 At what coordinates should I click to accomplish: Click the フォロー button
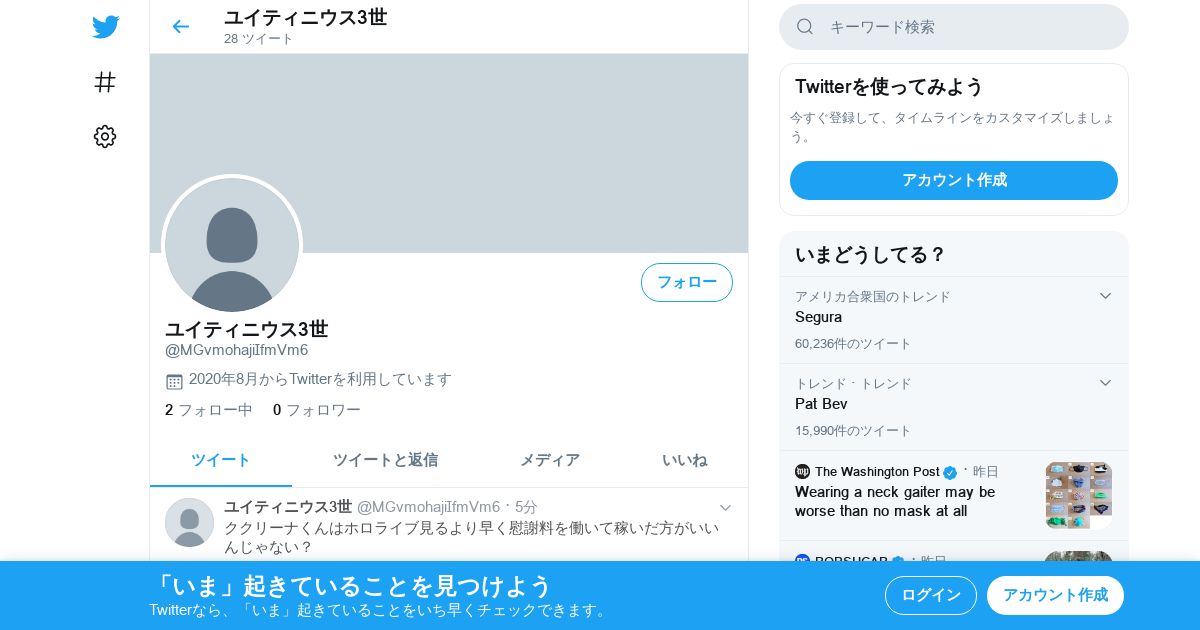pyautogui.click(x=687, y=282)
